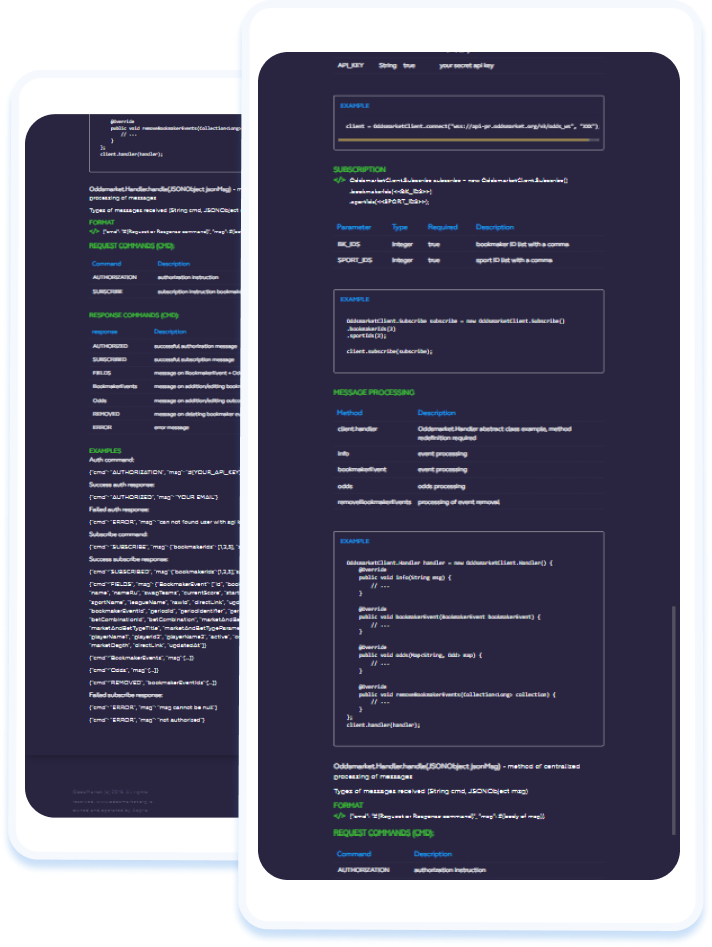This screenshot has height=947, width=712.
Task: Select the AUTHORIZED response row in back tablet
Action: pyautogui.click(x=165, y=346)
